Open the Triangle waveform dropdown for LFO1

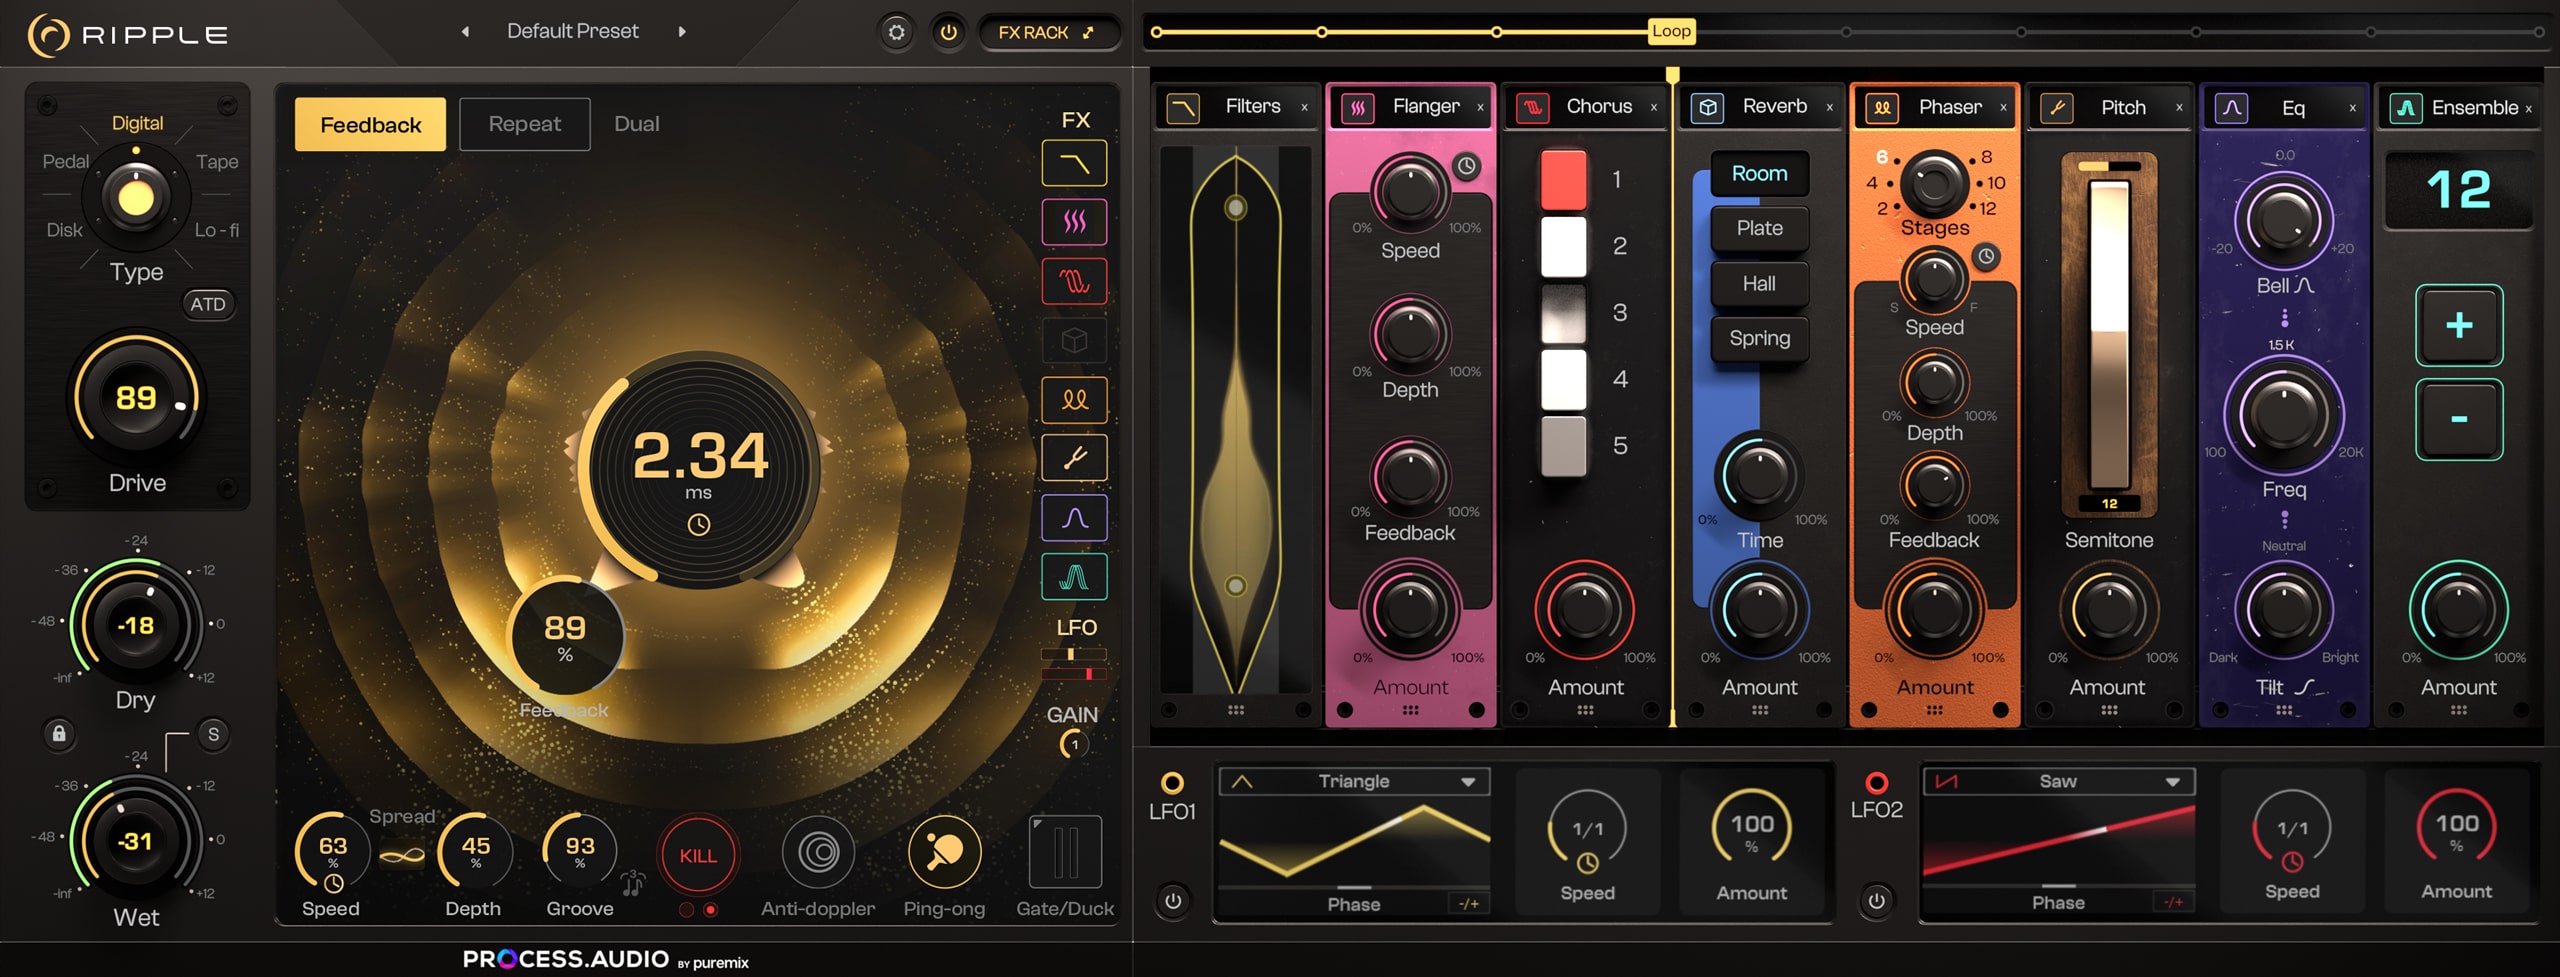click(x=1355, y=781)
